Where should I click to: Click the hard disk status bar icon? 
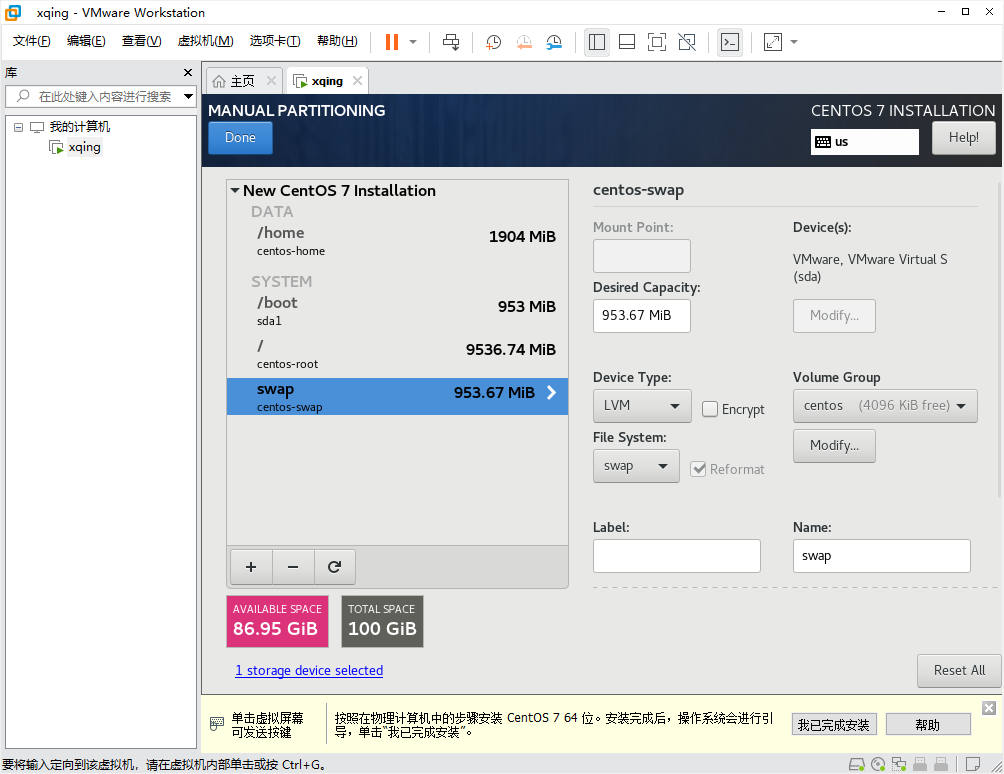point(856,764)
